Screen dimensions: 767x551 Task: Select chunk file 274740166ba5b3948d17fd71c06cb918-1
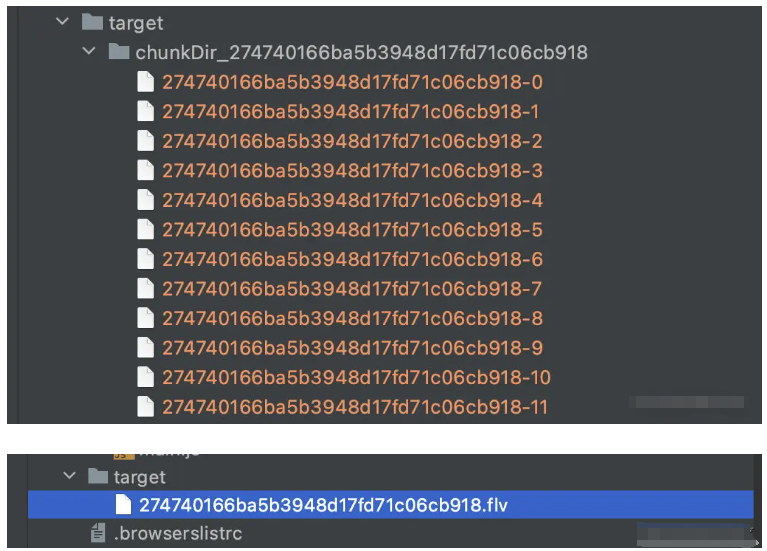coord(351,112)
